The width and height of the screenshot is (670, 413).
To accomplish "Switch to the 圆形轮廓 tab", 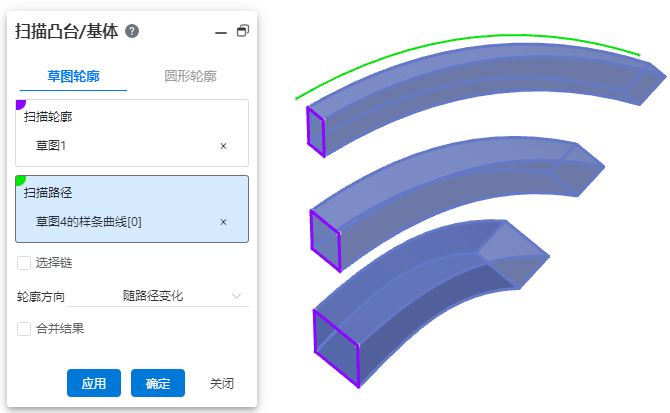I will pyautogui.click(x=191, y=76).
